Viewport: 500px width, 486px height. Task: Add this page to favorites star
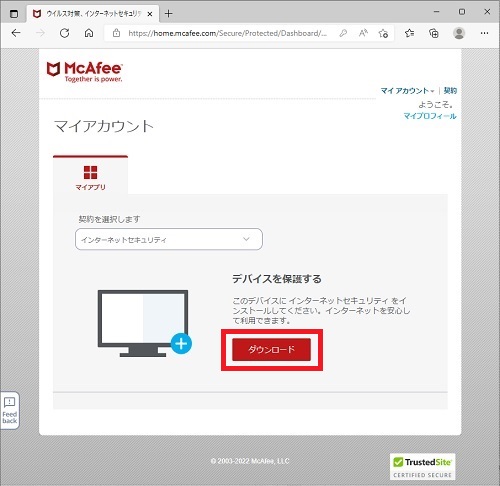click(x=383, y=33)
